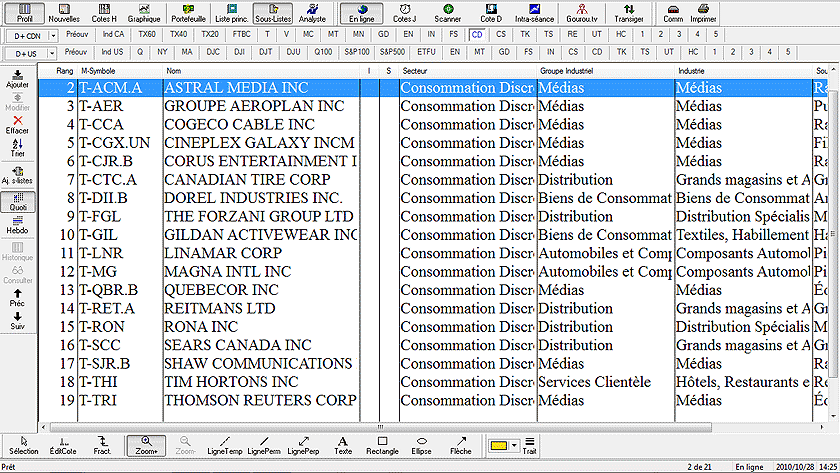Select the Fract. tool

[x=102, y=446]
